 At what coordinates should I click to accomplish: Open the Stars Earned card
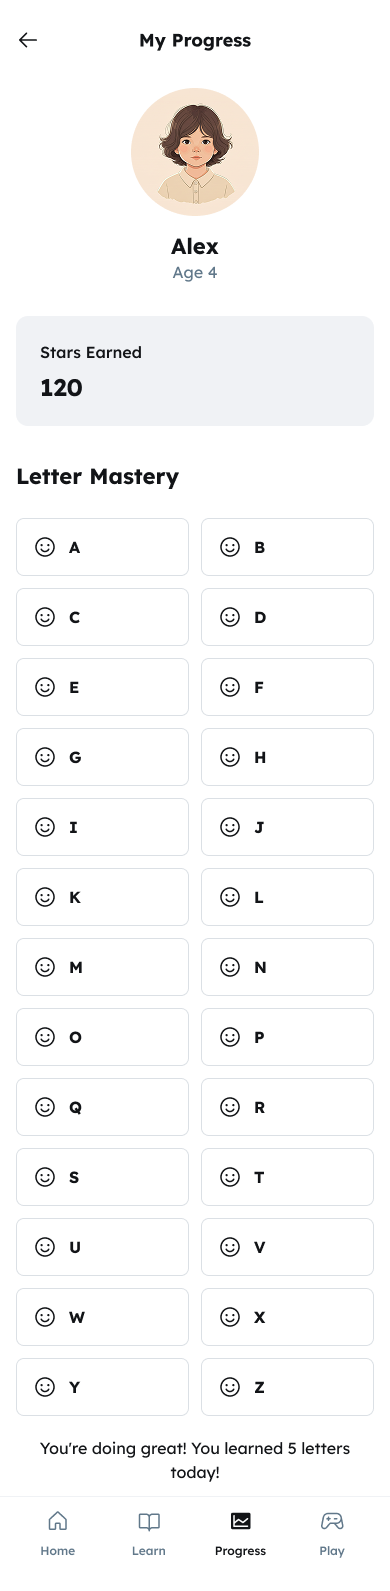[x=195, y=371]
